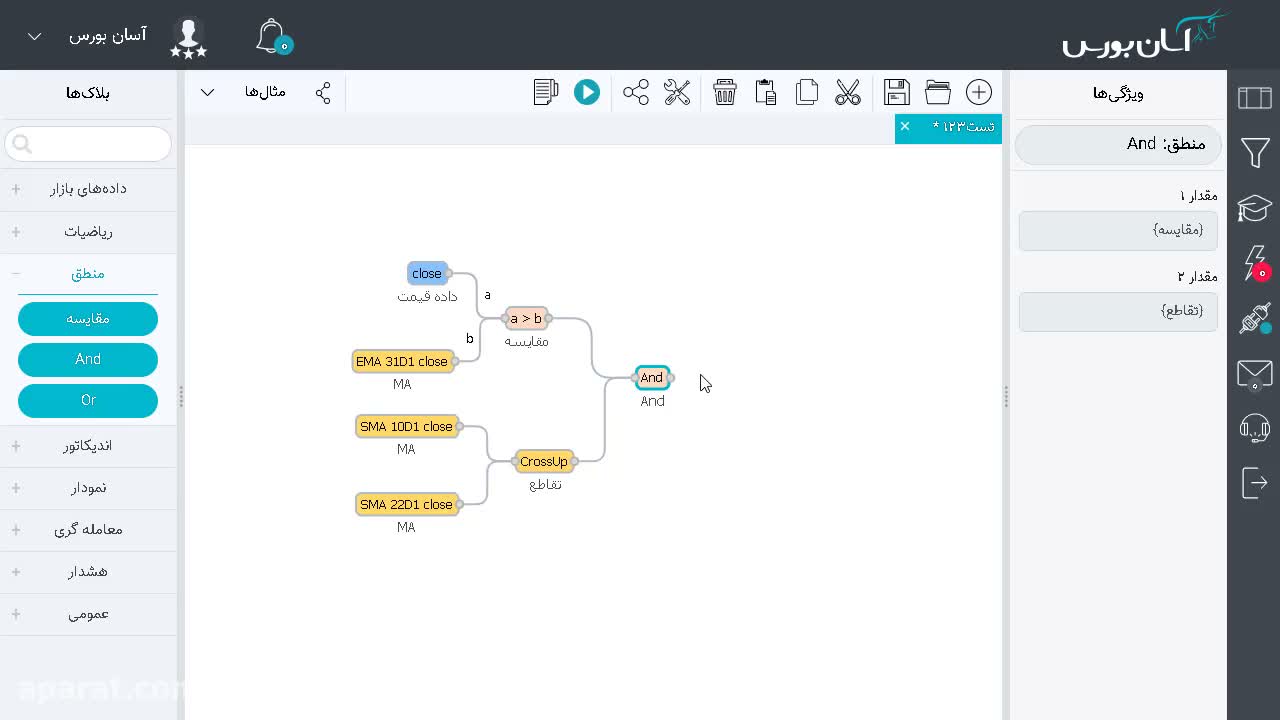Add the مقایسه logic block

pyautogui.click(x=88, y=319)
